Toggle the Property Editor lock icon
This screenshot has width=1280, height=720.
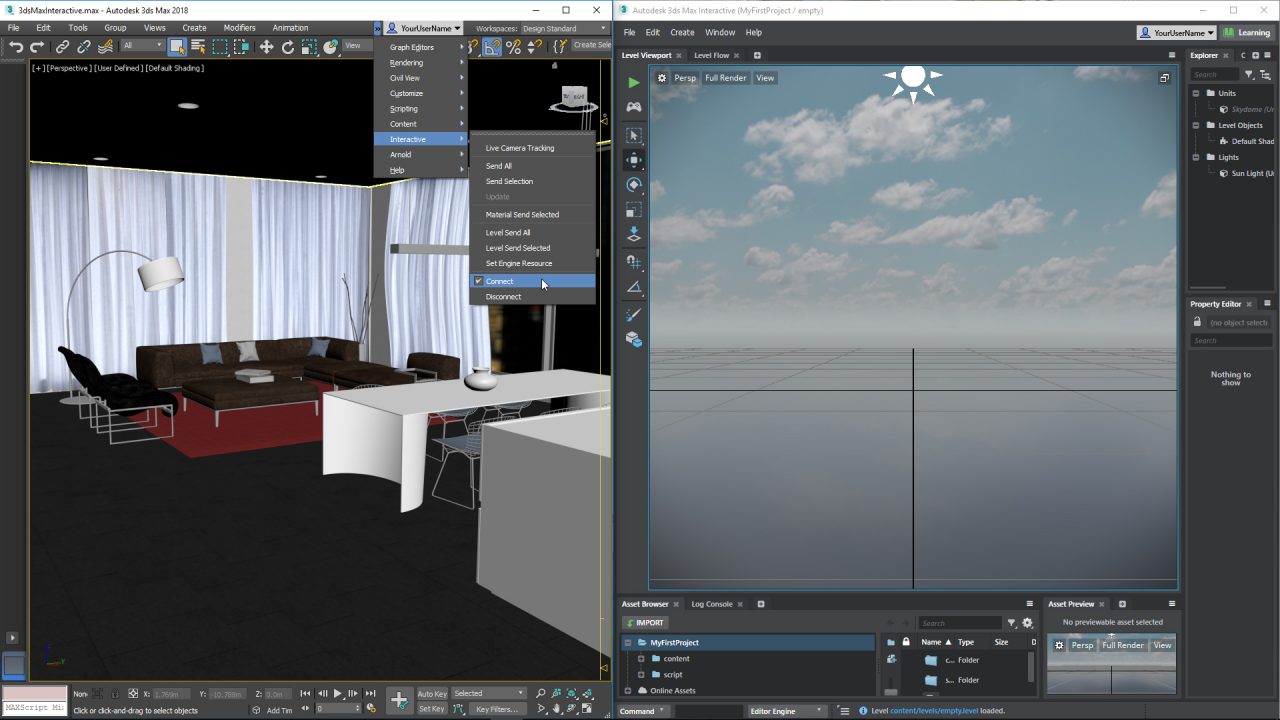coord(1197,322)
